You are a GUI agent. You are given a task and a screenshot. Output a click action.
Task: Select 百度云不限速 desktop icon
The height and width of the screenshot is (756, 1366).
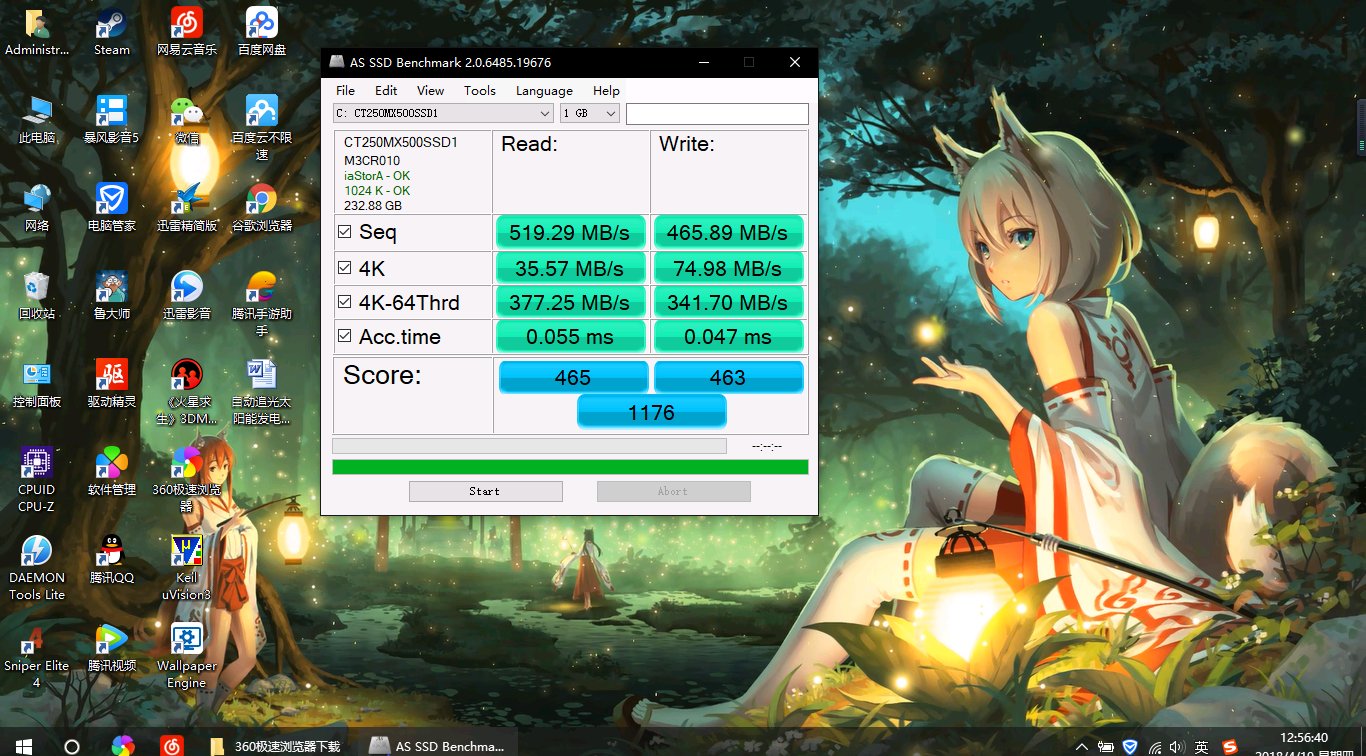coord(262,127)
